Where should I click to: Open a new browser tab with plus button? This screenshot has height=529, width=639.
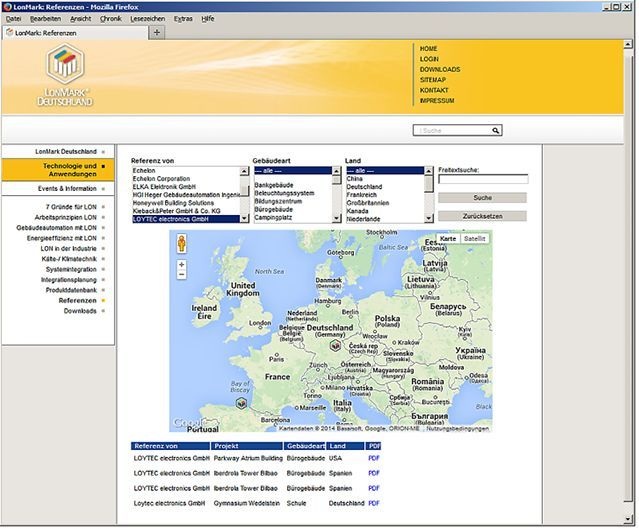point(156,33)
